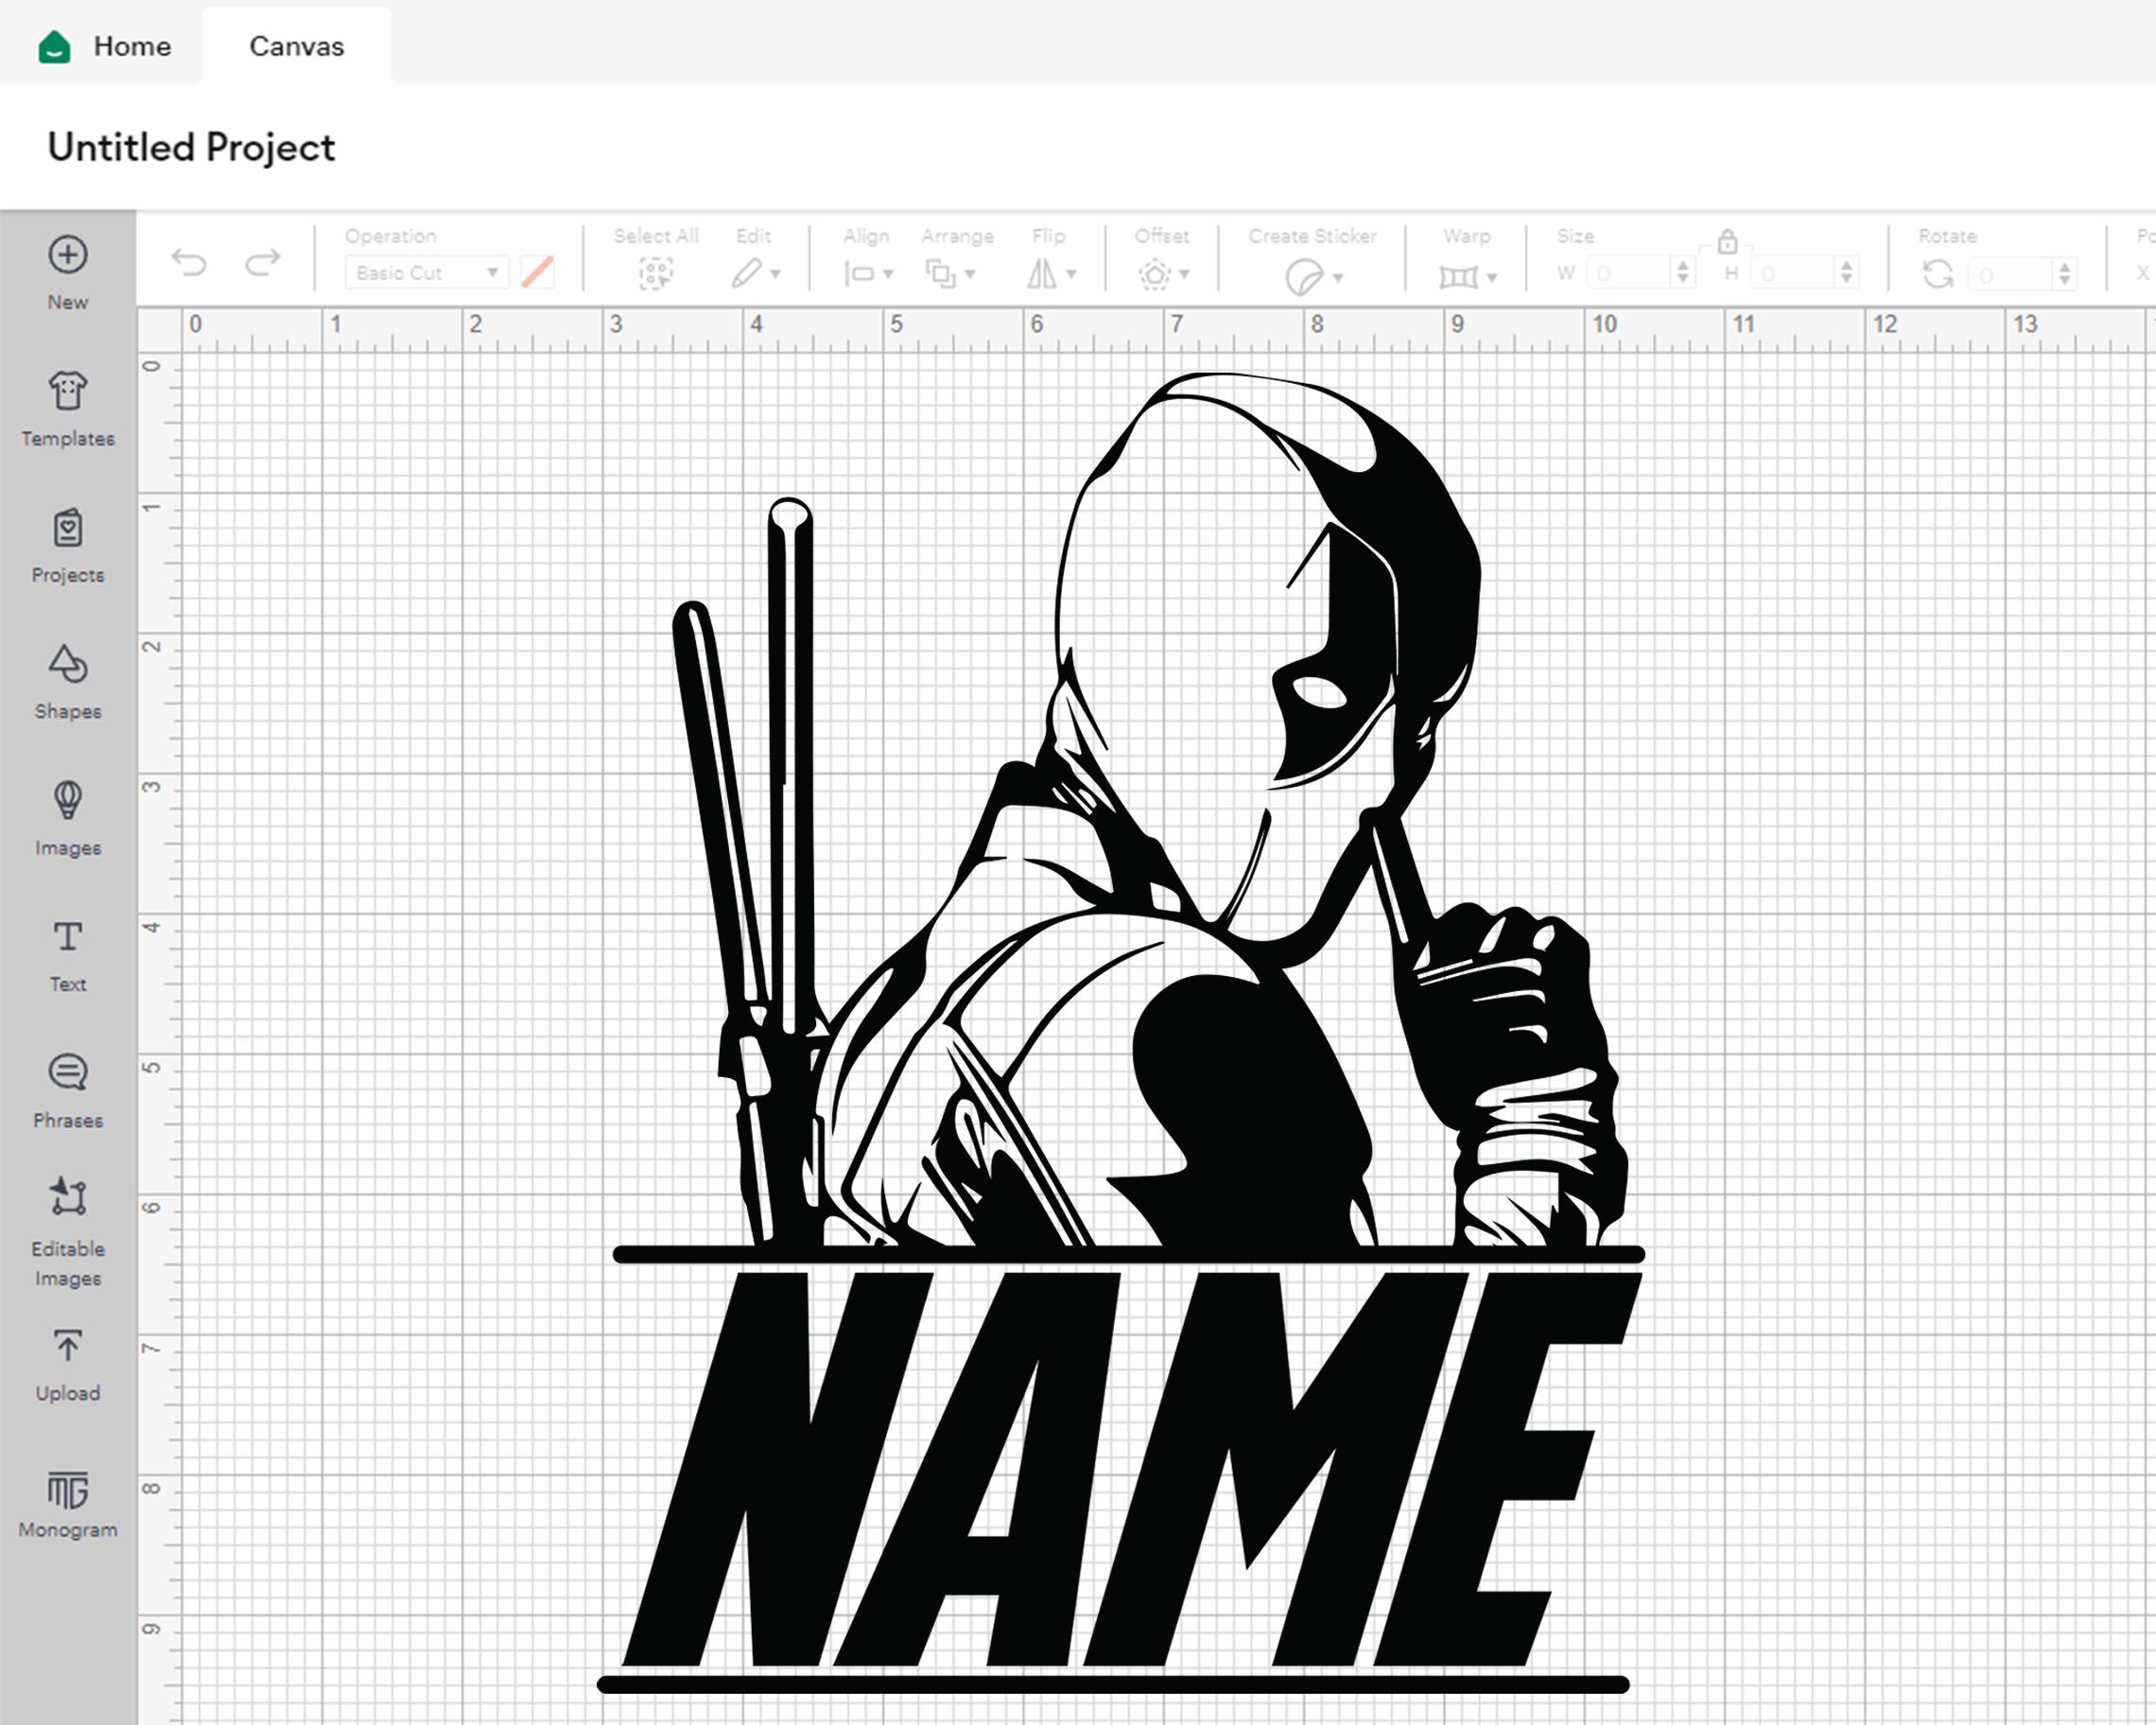The image size is (2156, 1725).
Task: Open the Operation Basic Cut dropdown
Action: coord(427,272)
